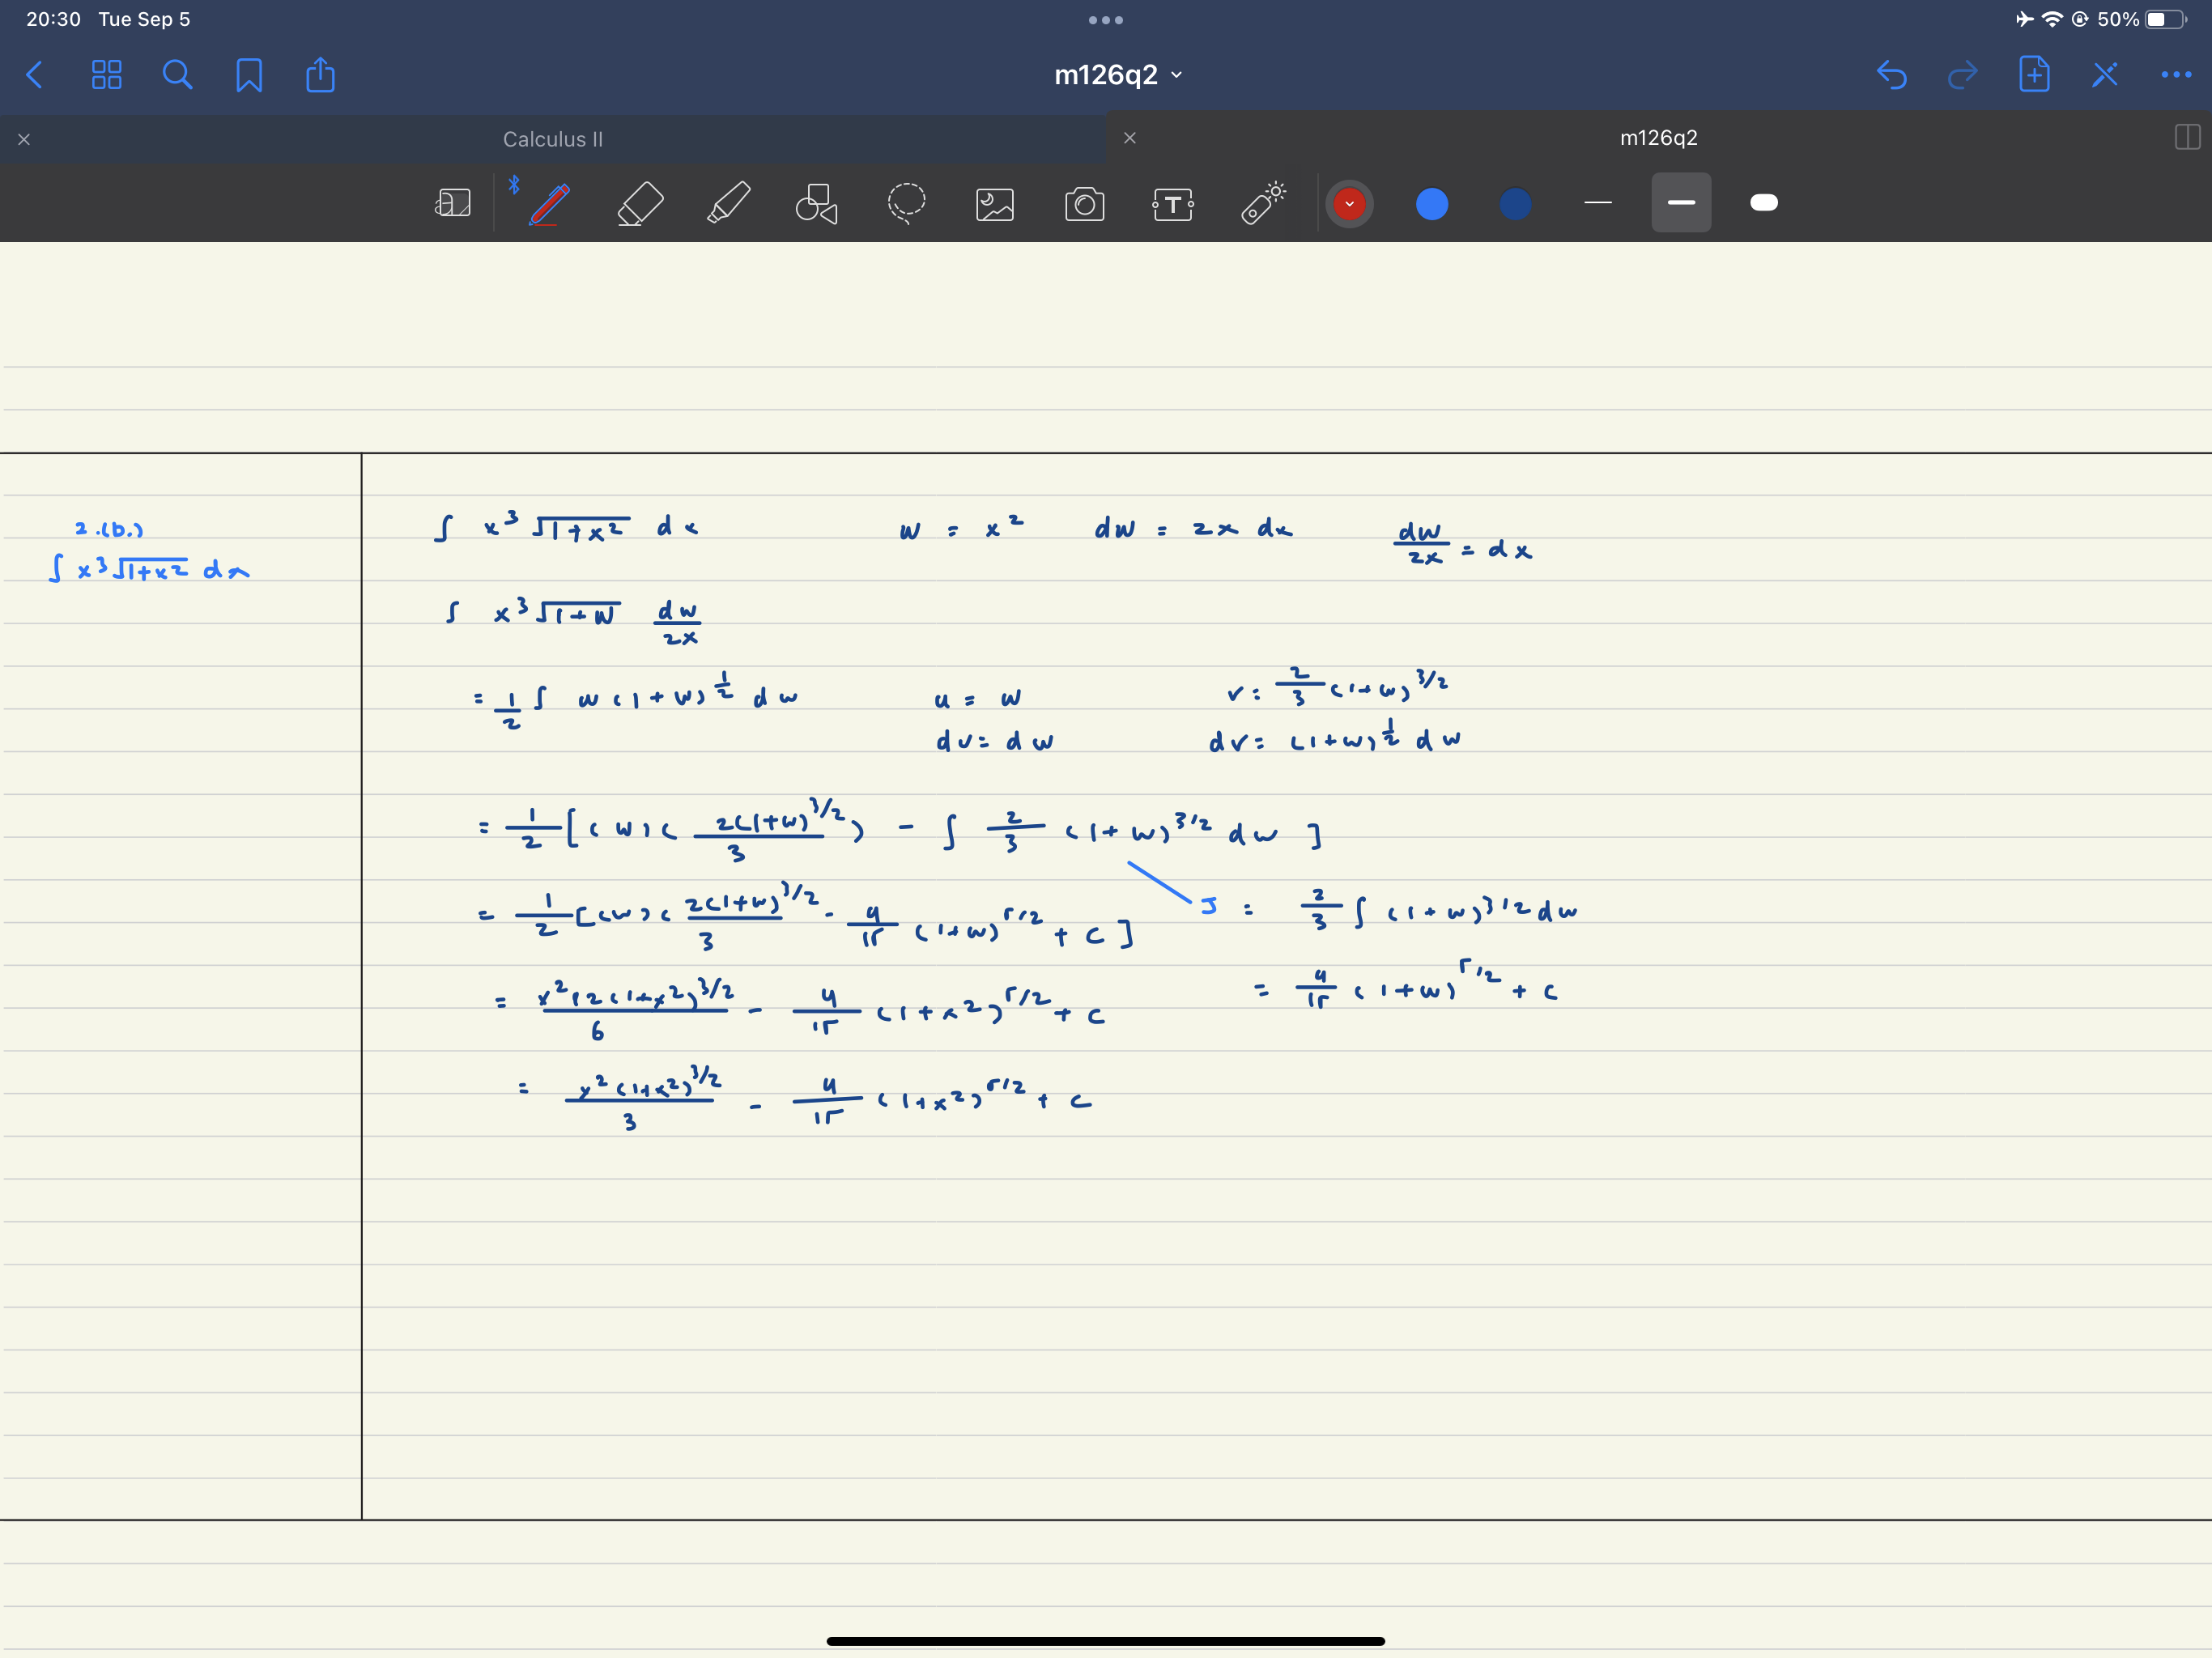Select the thinnest stroke width

click(x=1598, y=203)
